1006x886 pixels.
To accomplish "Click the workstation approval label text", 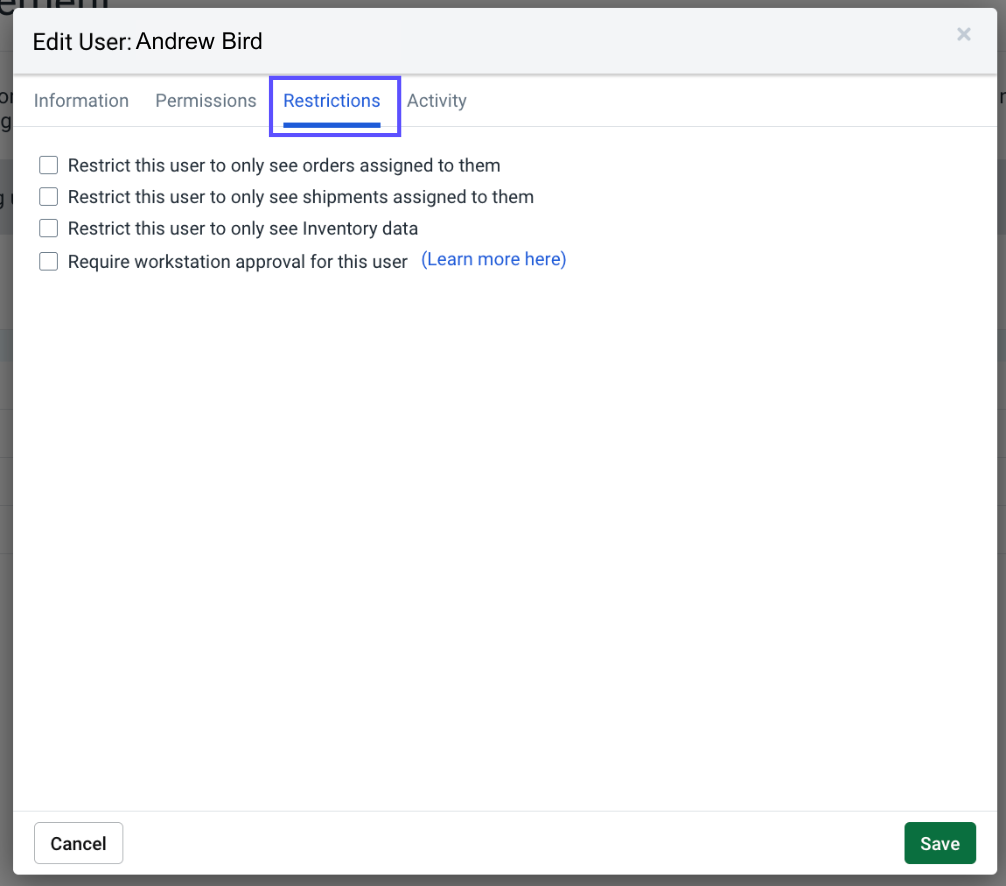I will click(x=236, y=261).
